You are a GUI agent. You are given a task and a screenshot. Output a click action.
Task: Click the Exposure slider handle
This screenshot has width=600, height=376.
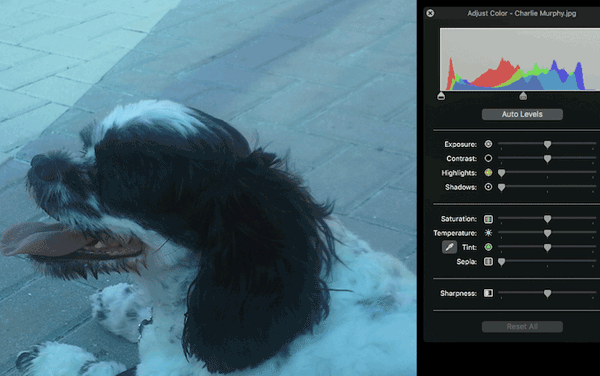[548, 144]
